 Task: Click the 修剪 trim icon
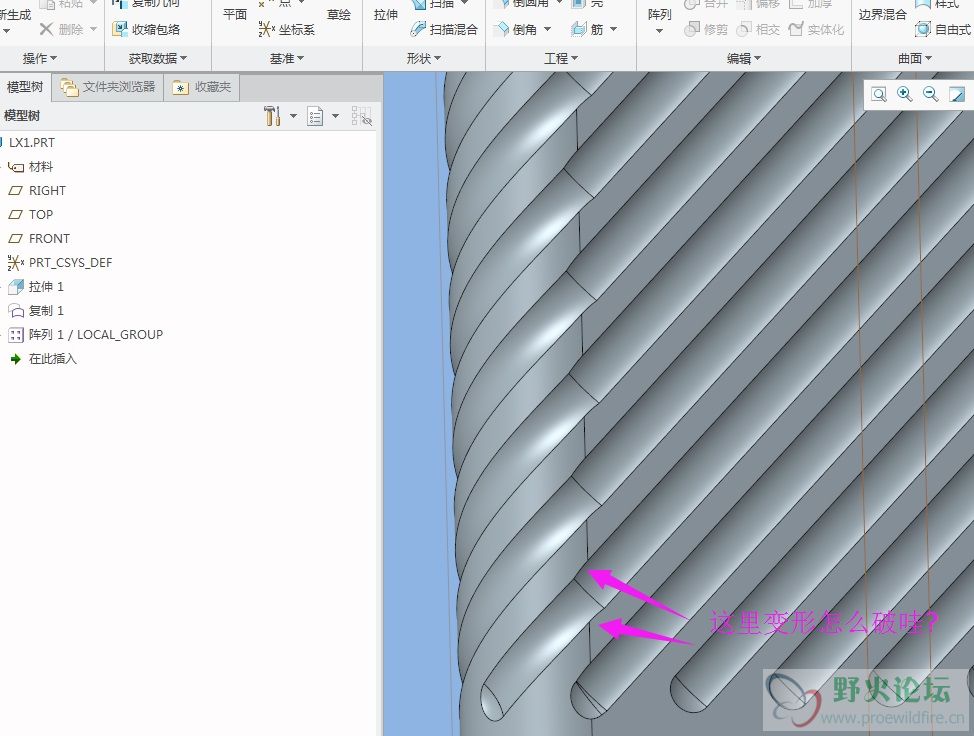click(691, 29)
